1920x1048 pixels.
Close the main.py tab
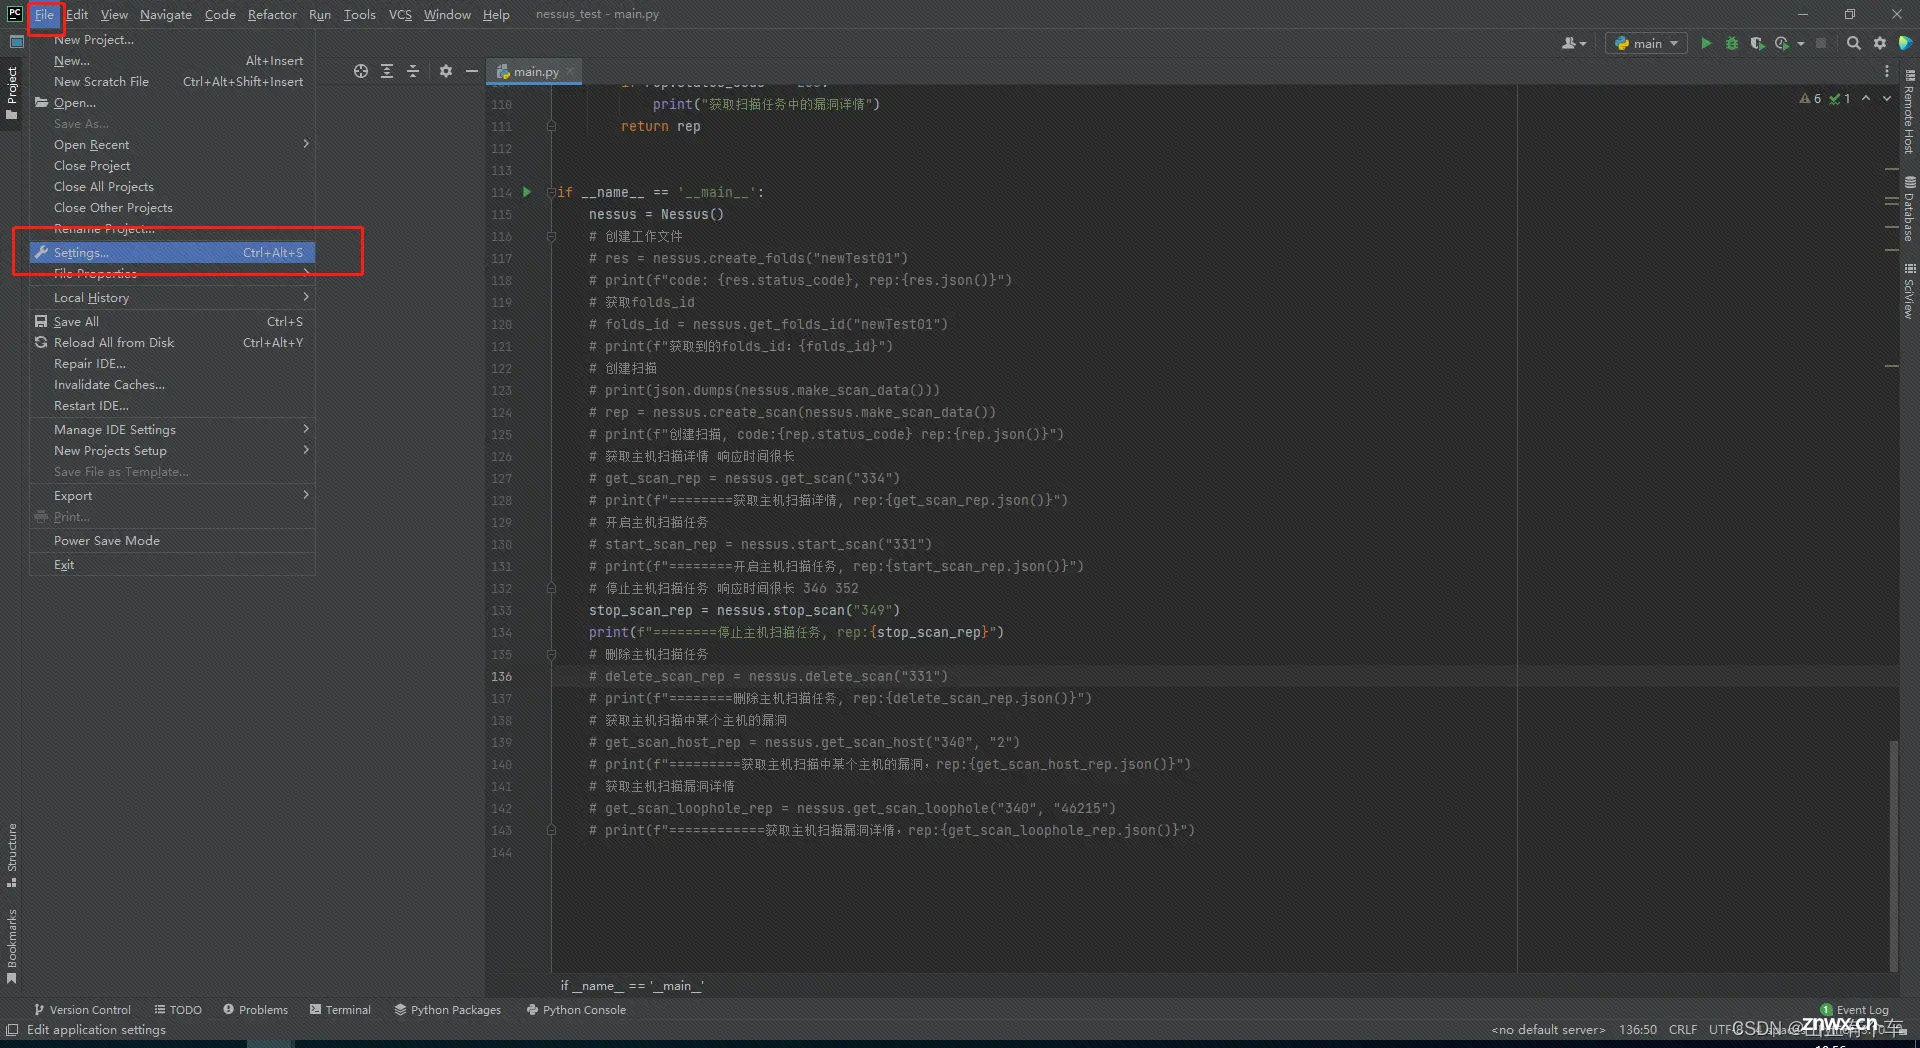tap(571, 71)
